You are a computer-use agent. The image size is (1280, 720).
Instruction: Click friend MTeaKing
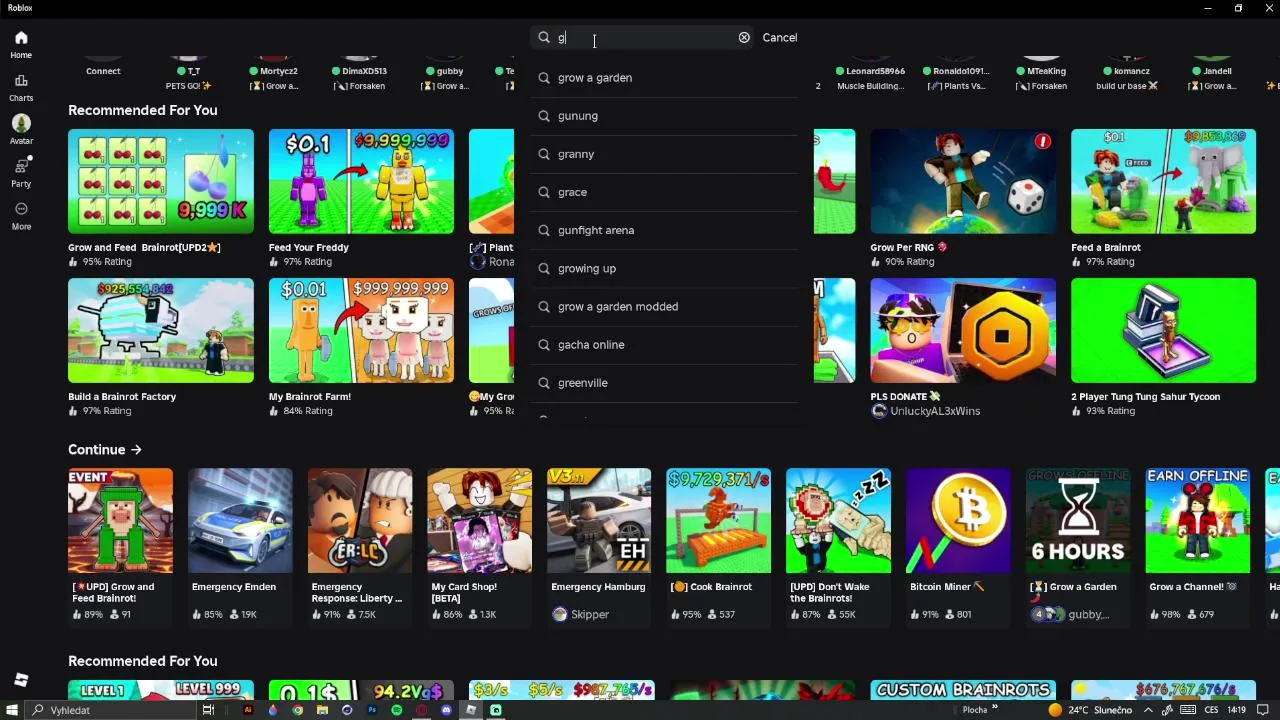tap(1041, 71)
